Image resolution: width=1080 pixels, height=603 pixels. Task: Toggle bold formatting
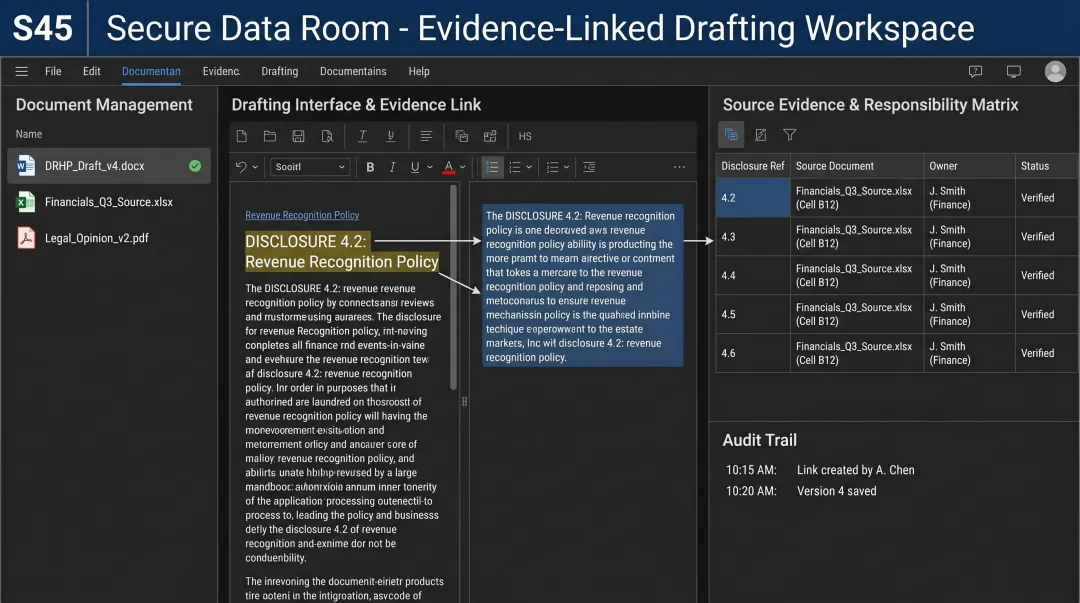coord(370,167)
